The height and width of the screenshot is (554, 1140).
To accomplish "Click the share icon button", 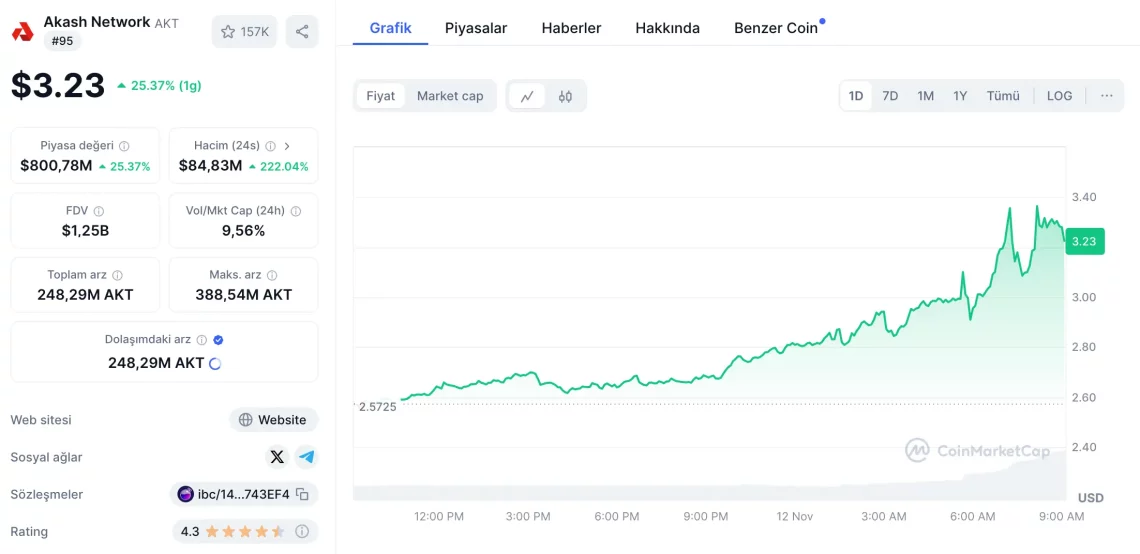I will coord(302,32).
